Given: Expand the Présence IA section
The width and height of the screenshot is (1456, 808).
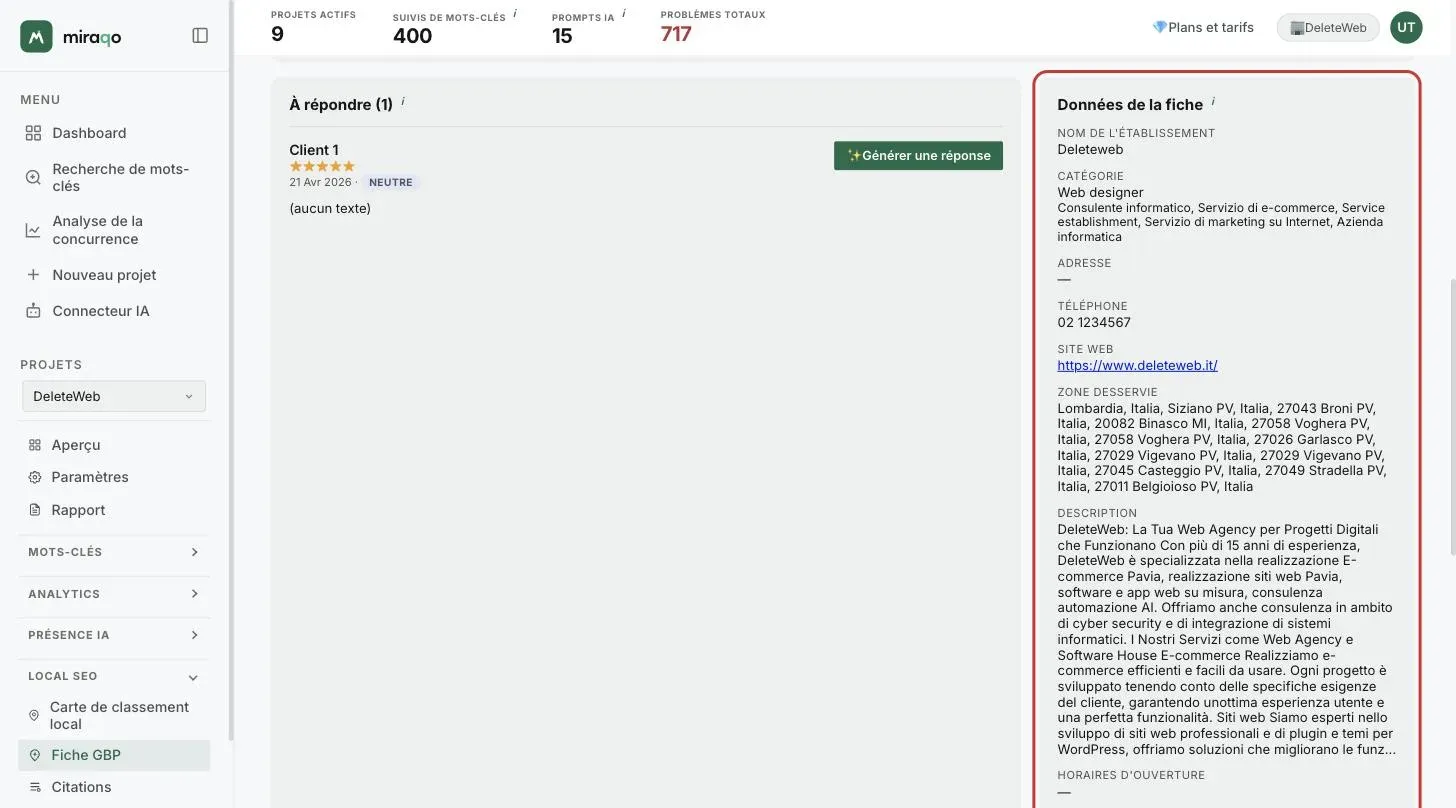Looking at the screenshot, I should click(114, 635).
